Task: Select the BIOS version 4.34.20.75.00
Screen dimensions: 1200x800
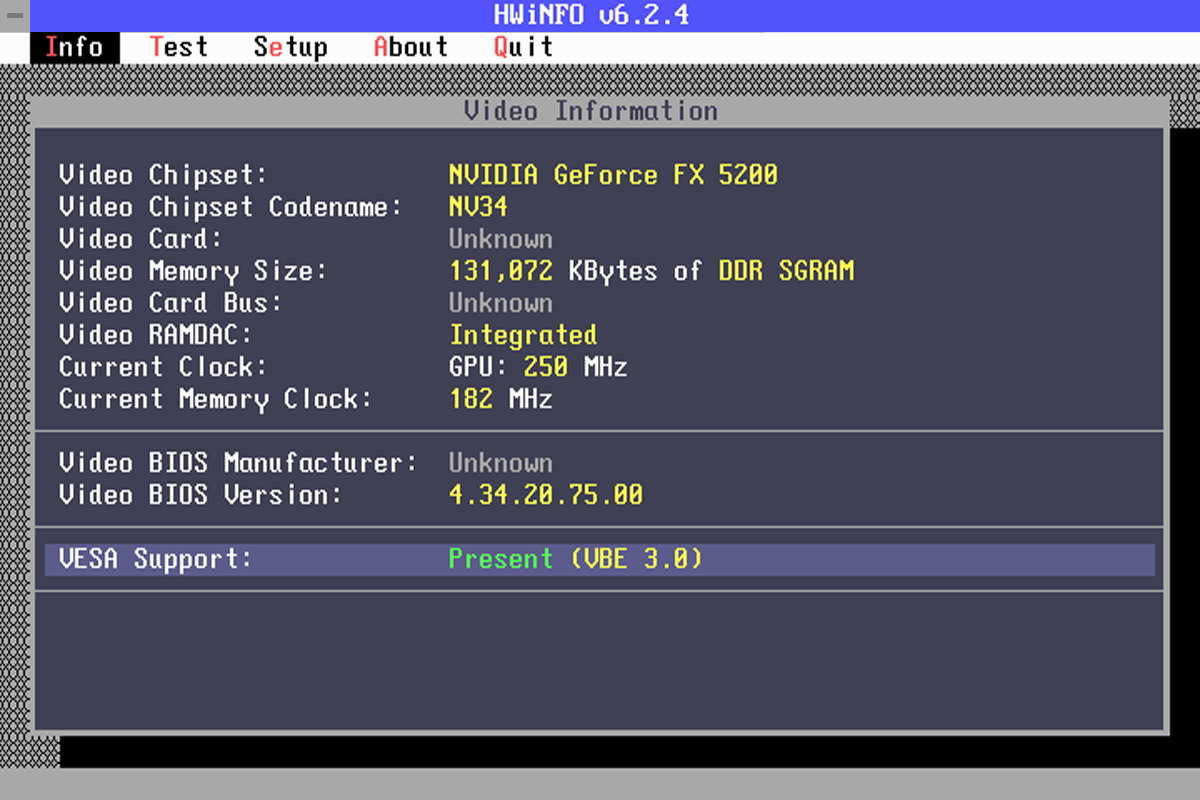Action: coord(545,495)
